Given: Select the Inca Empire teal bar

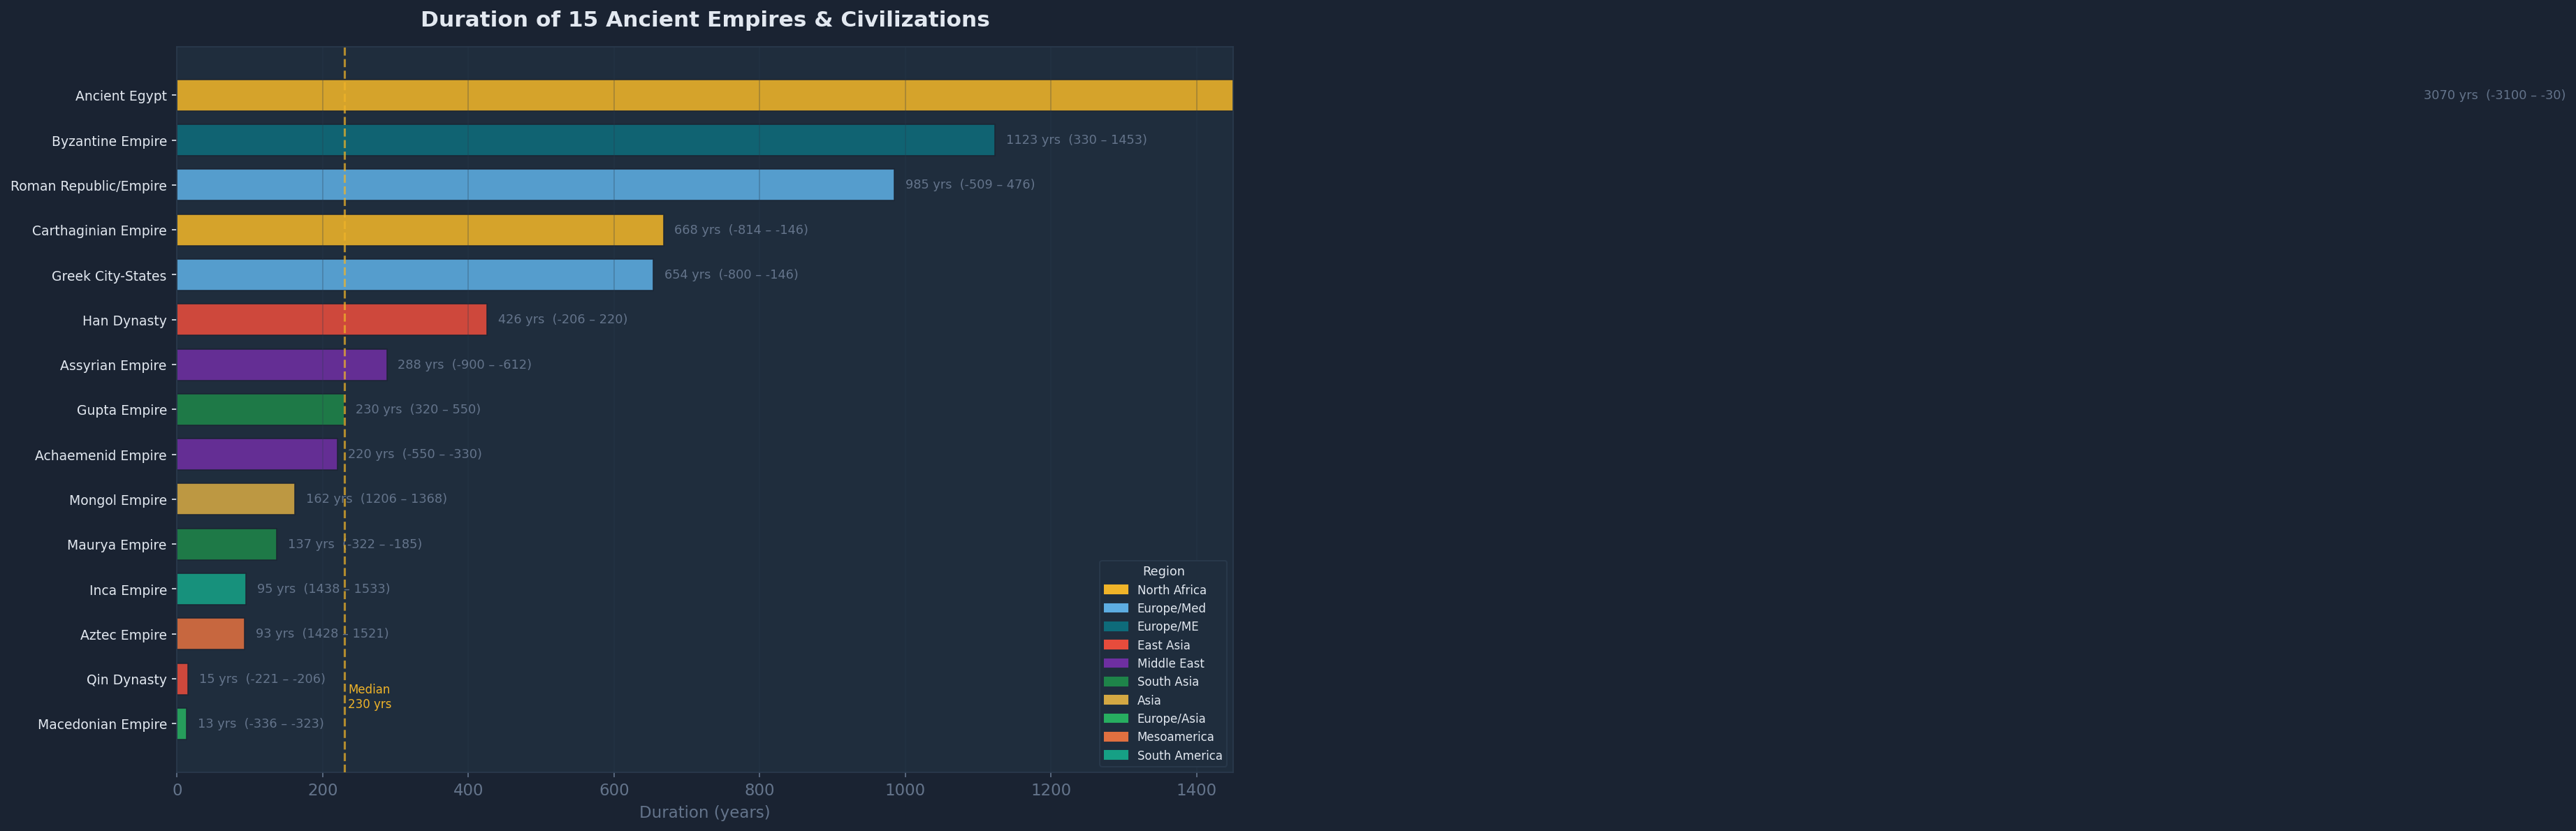Looking at the screenshot, I should point(210,588).
